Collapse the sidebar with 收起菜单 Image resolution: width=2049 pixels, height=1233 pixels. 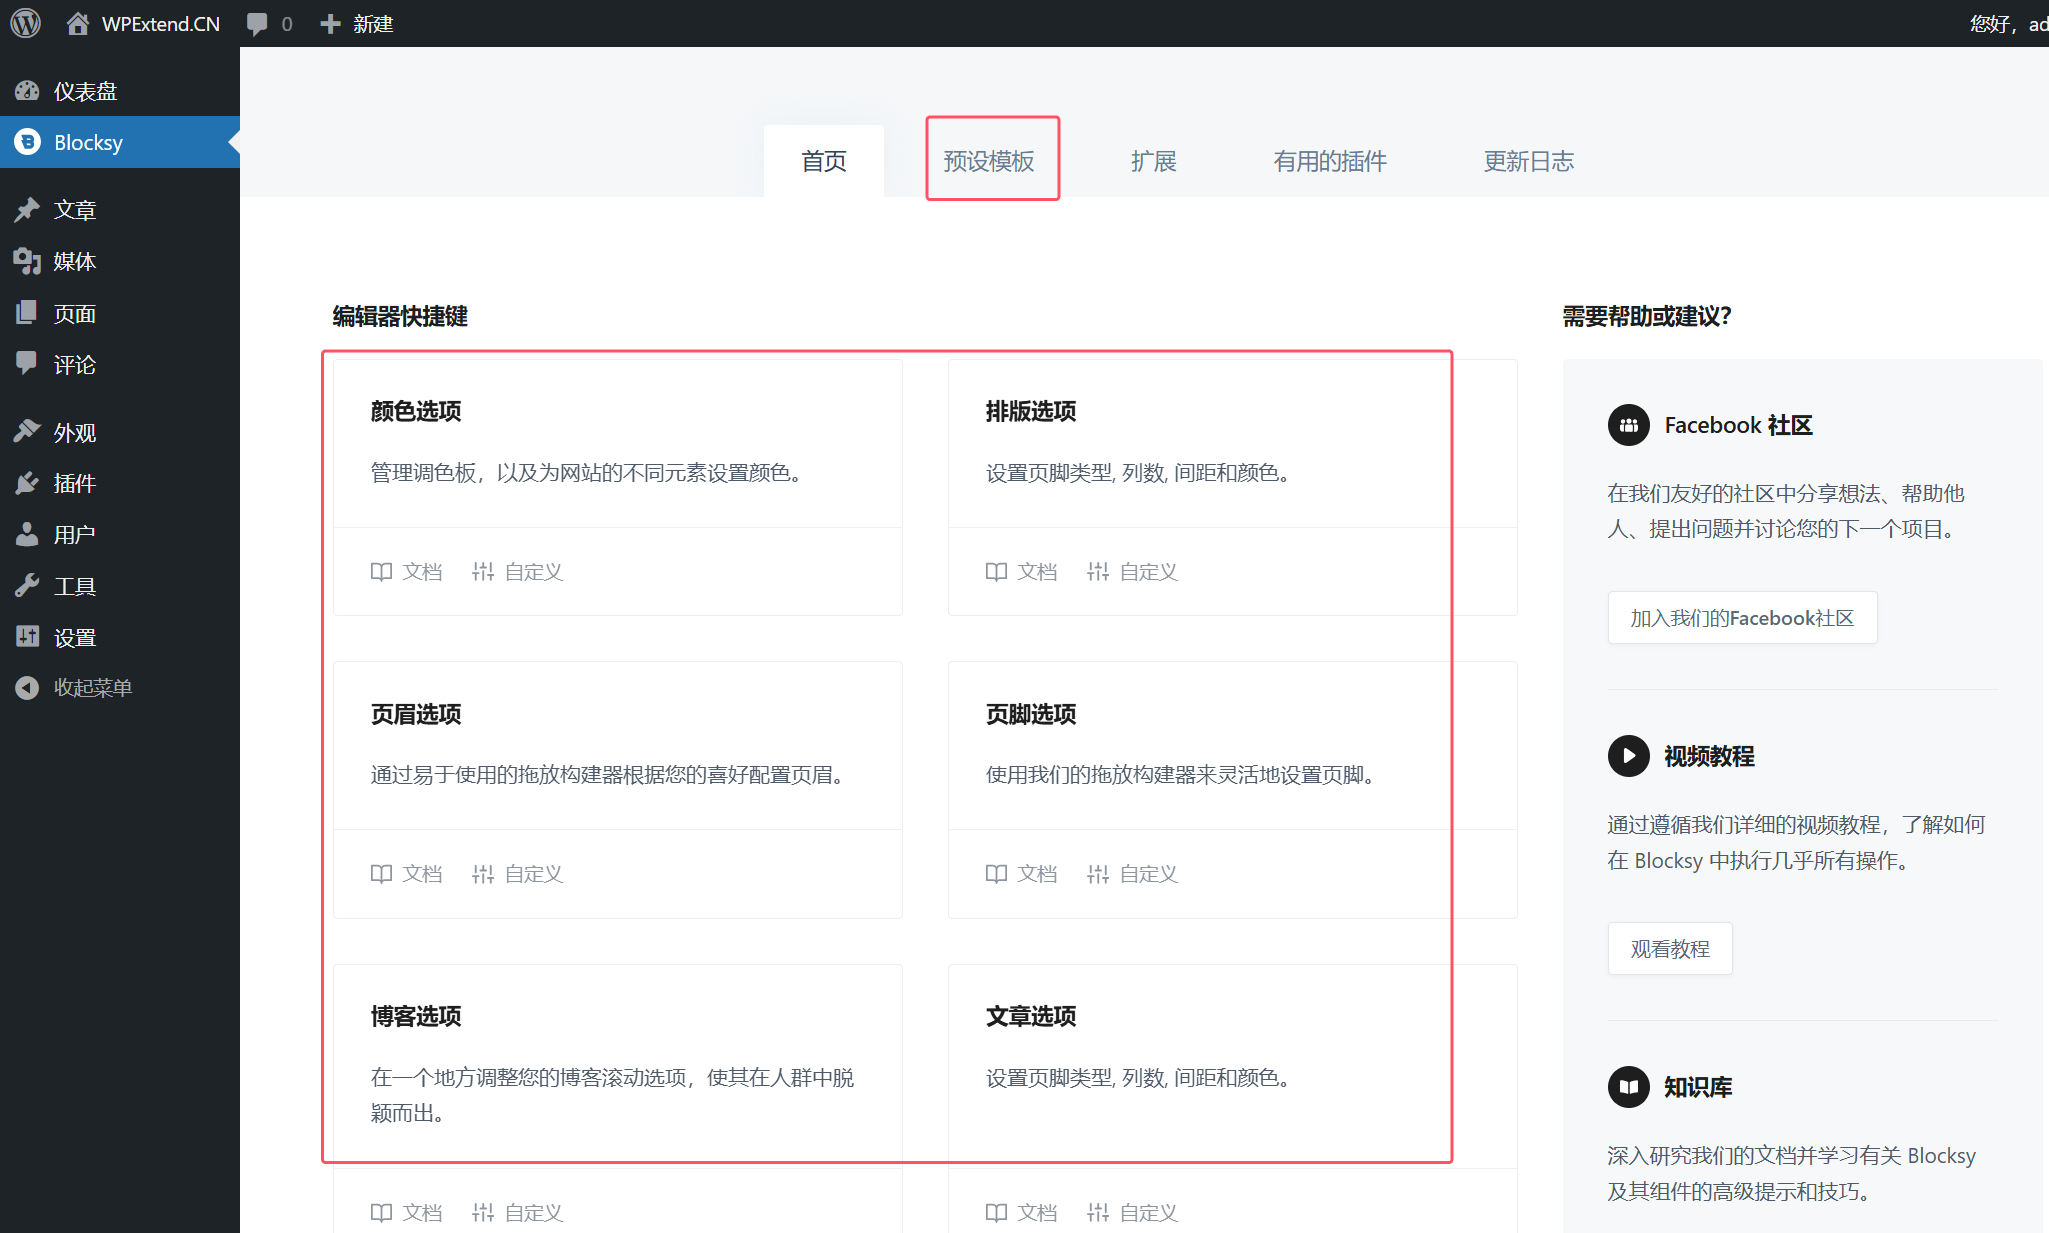120,688
